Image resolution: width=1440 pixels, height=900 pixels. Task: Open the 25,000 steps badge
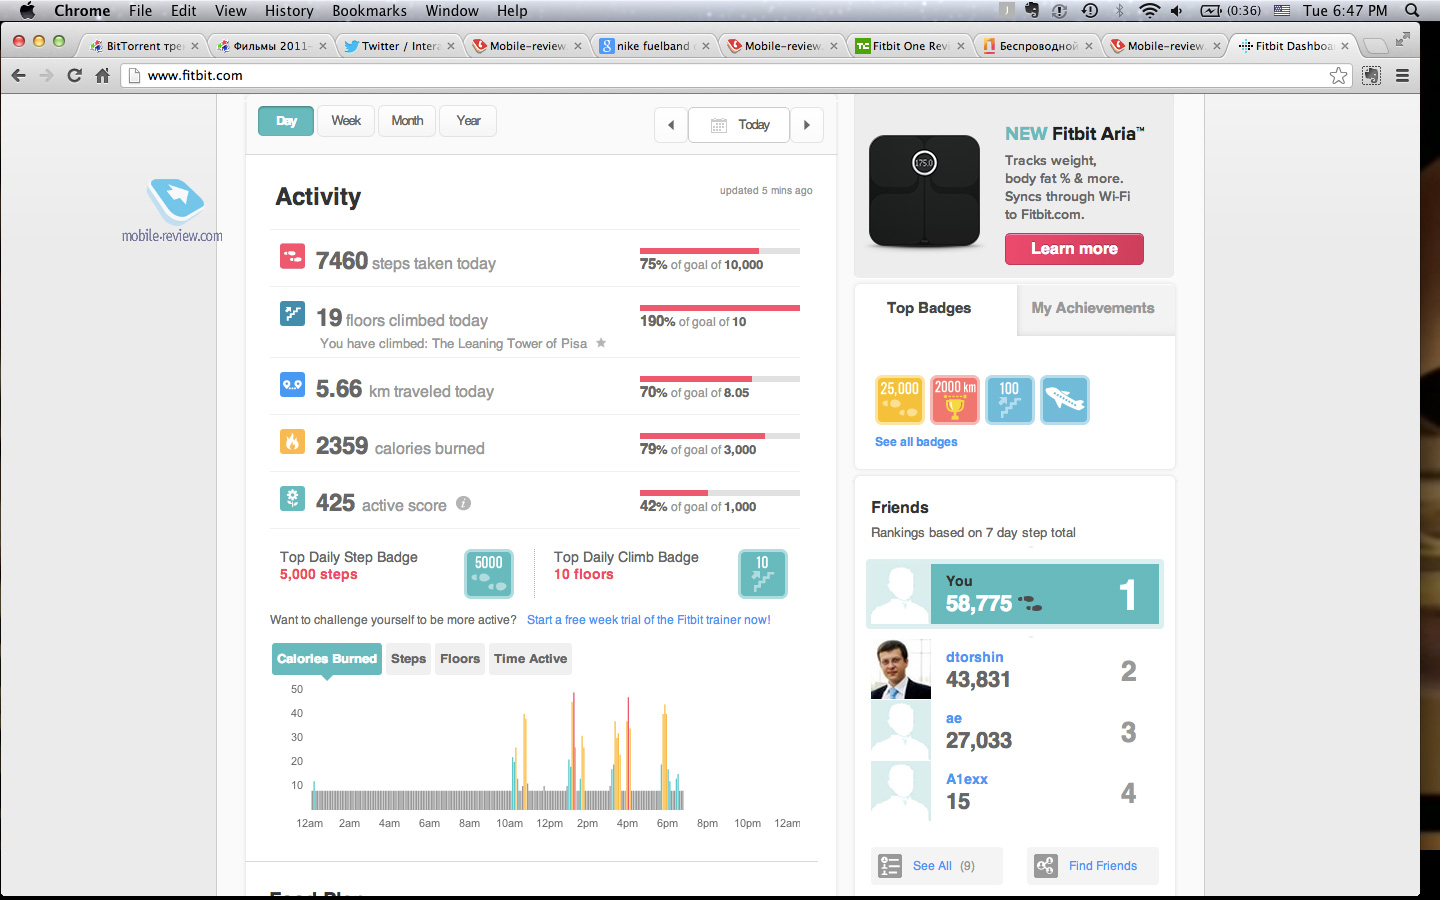899,400
